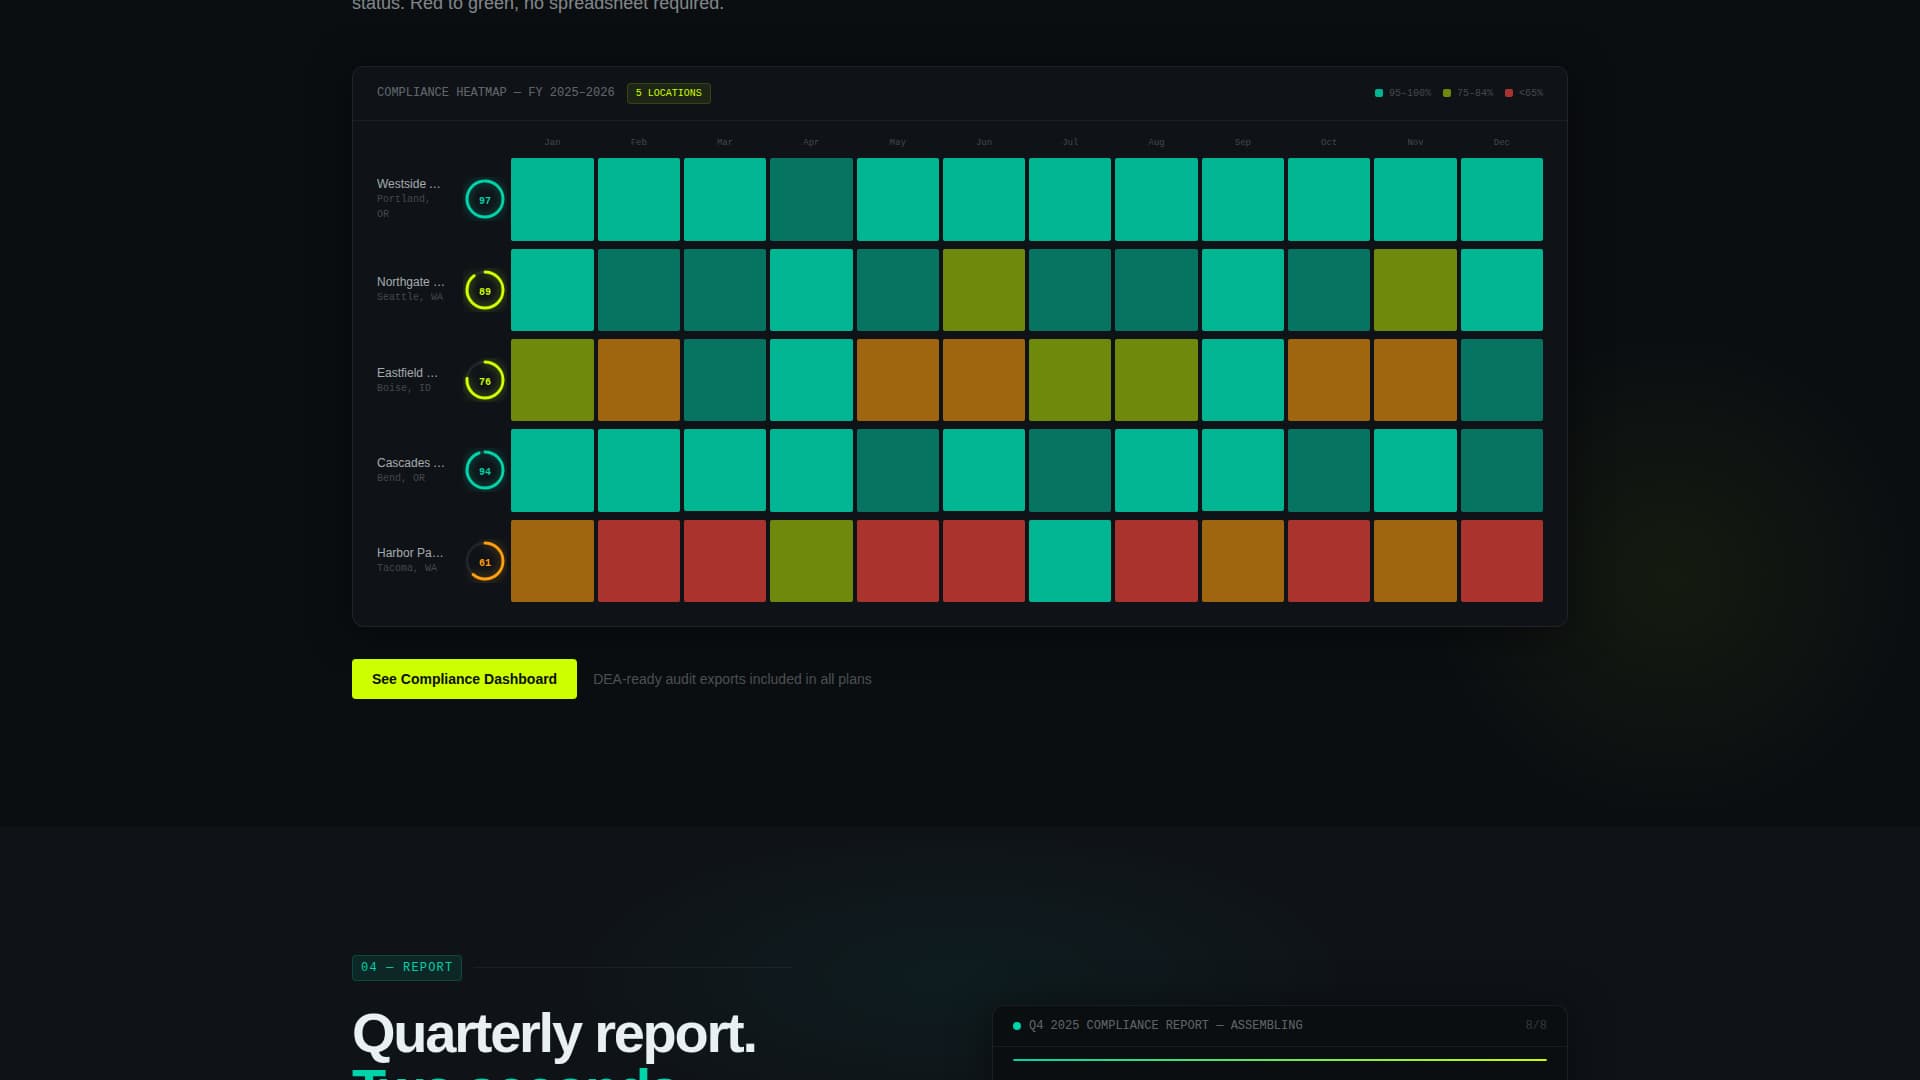Click Cascades score ring showing 94

coord(485,471)
